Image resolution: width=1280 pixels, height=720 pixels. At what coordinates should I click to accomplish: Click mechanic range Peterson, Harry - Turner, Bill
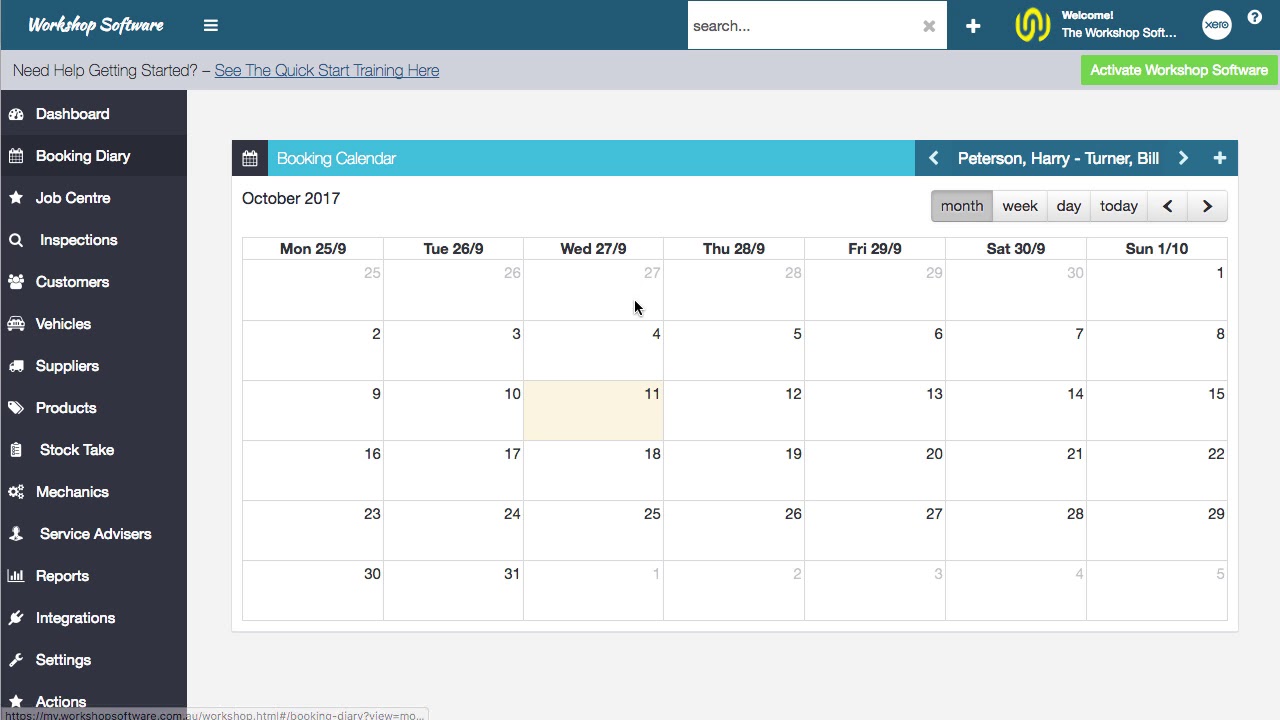tap(1058, 158)
